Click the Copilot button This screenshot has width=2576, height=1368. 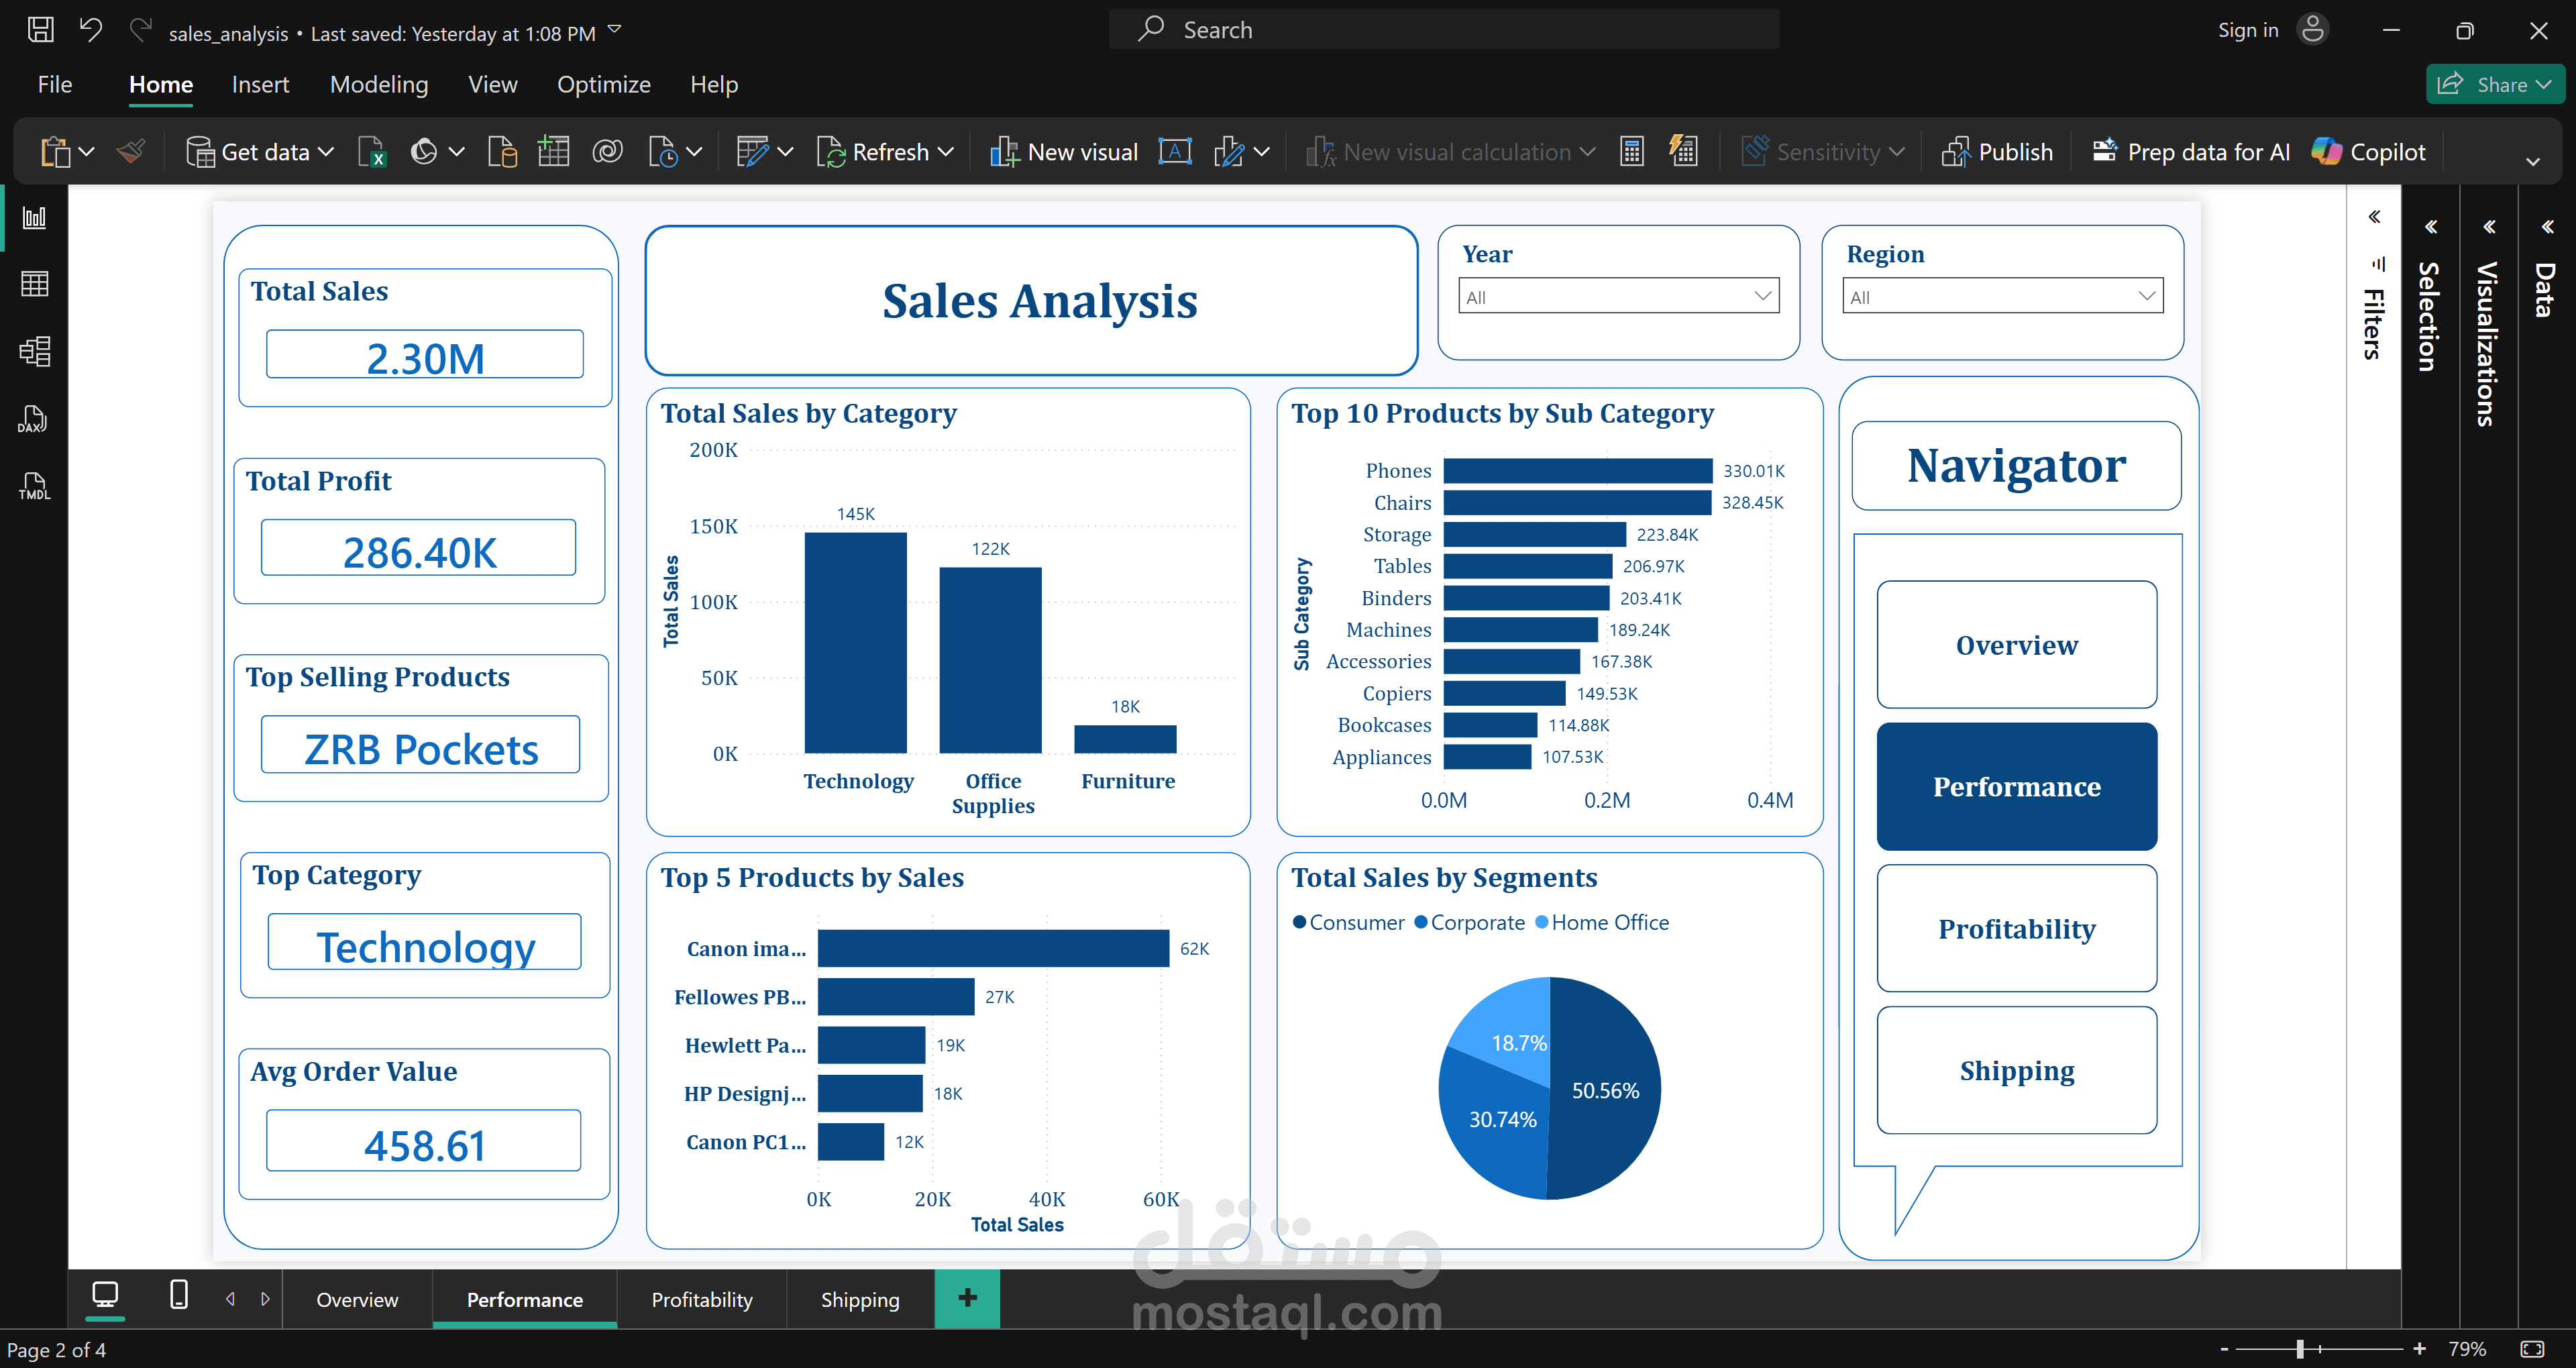[x=2369, y=152]
